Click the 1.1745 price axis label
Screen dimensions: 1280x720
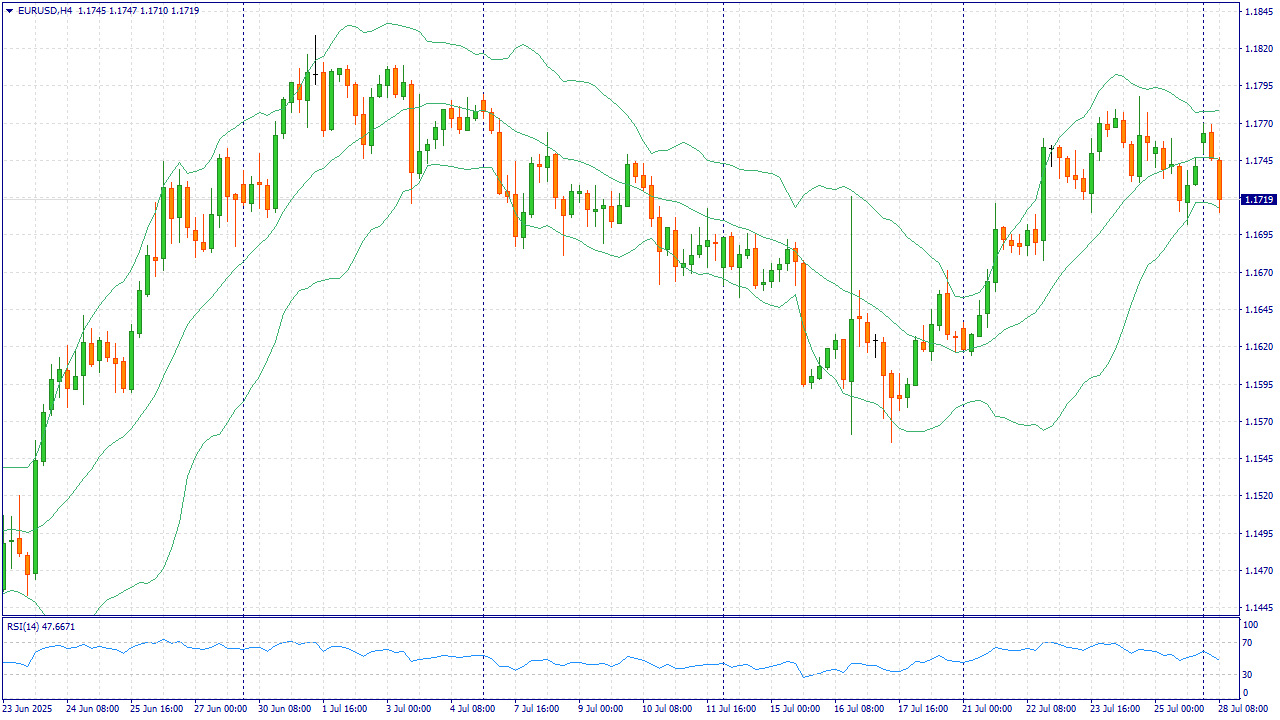1257,161
